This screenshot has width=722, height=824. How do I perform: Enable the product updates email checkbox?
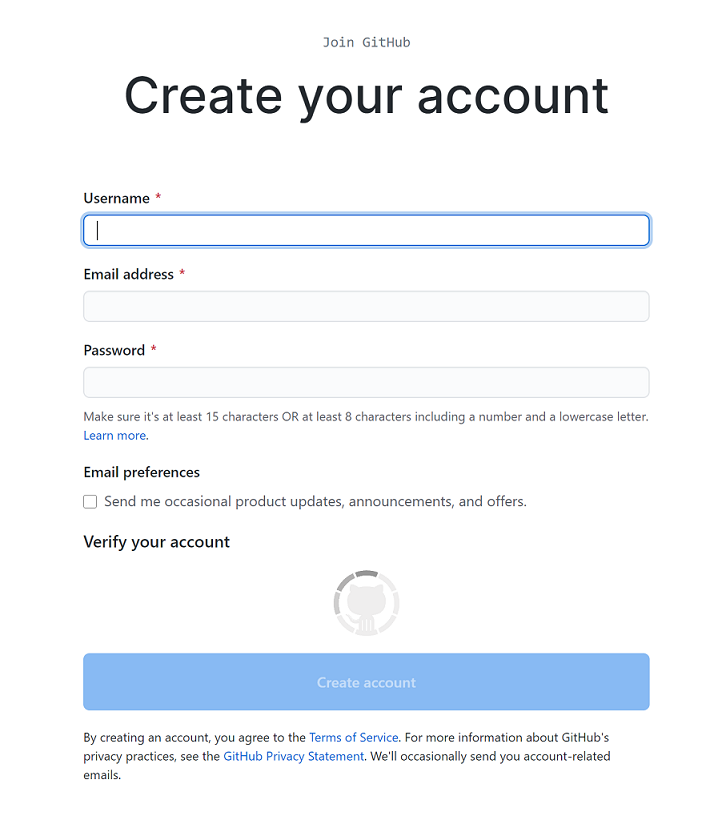(90, 502)
